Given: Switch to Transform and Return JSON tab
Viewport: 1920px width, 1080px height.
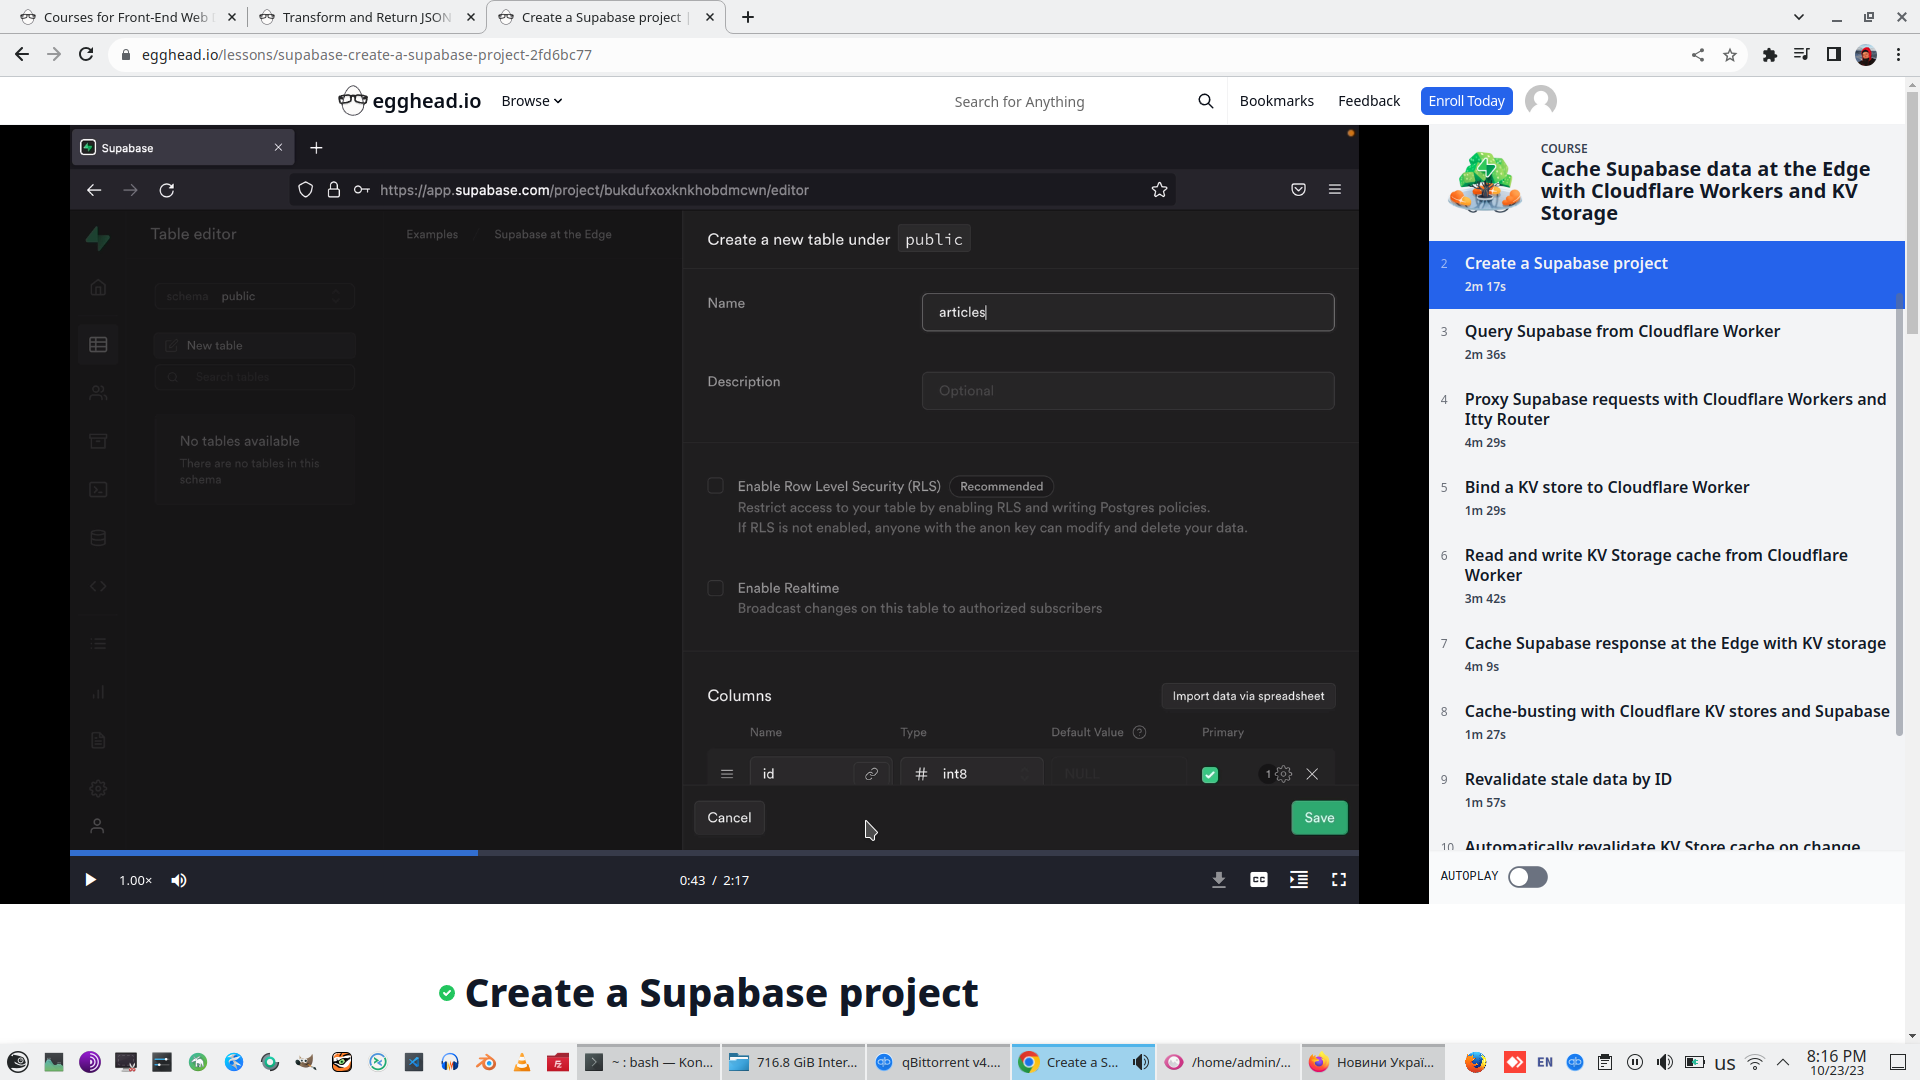Looking at the screenshot, I should tap(366, 17).
